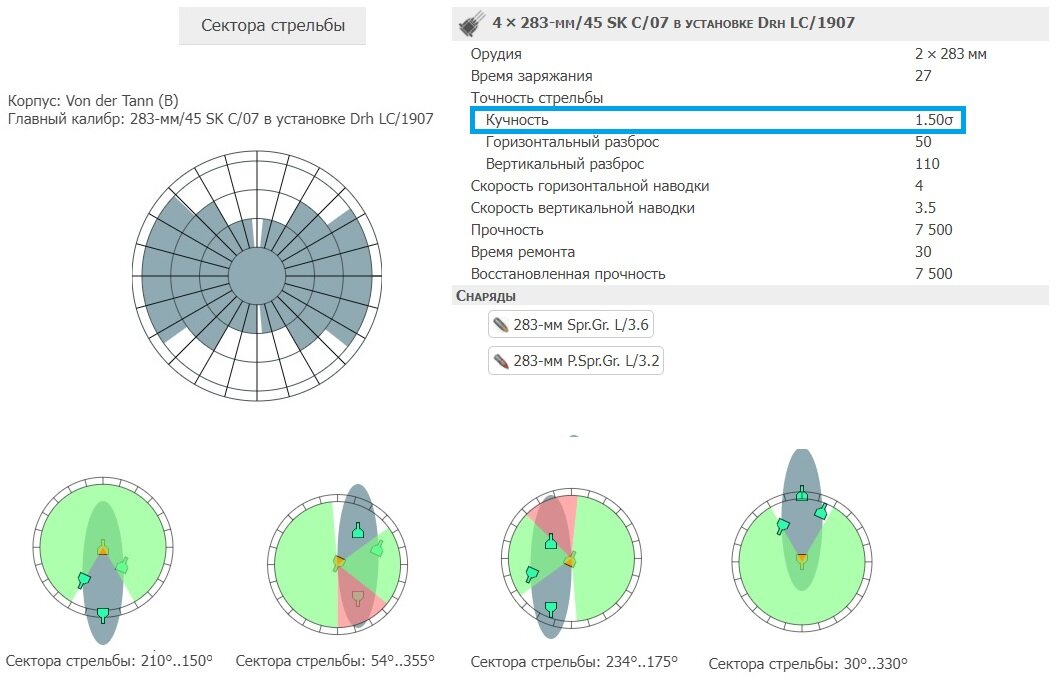Click shell icon on 283-мм Spr.Gr. L/3.6

[x=501, y=324]
